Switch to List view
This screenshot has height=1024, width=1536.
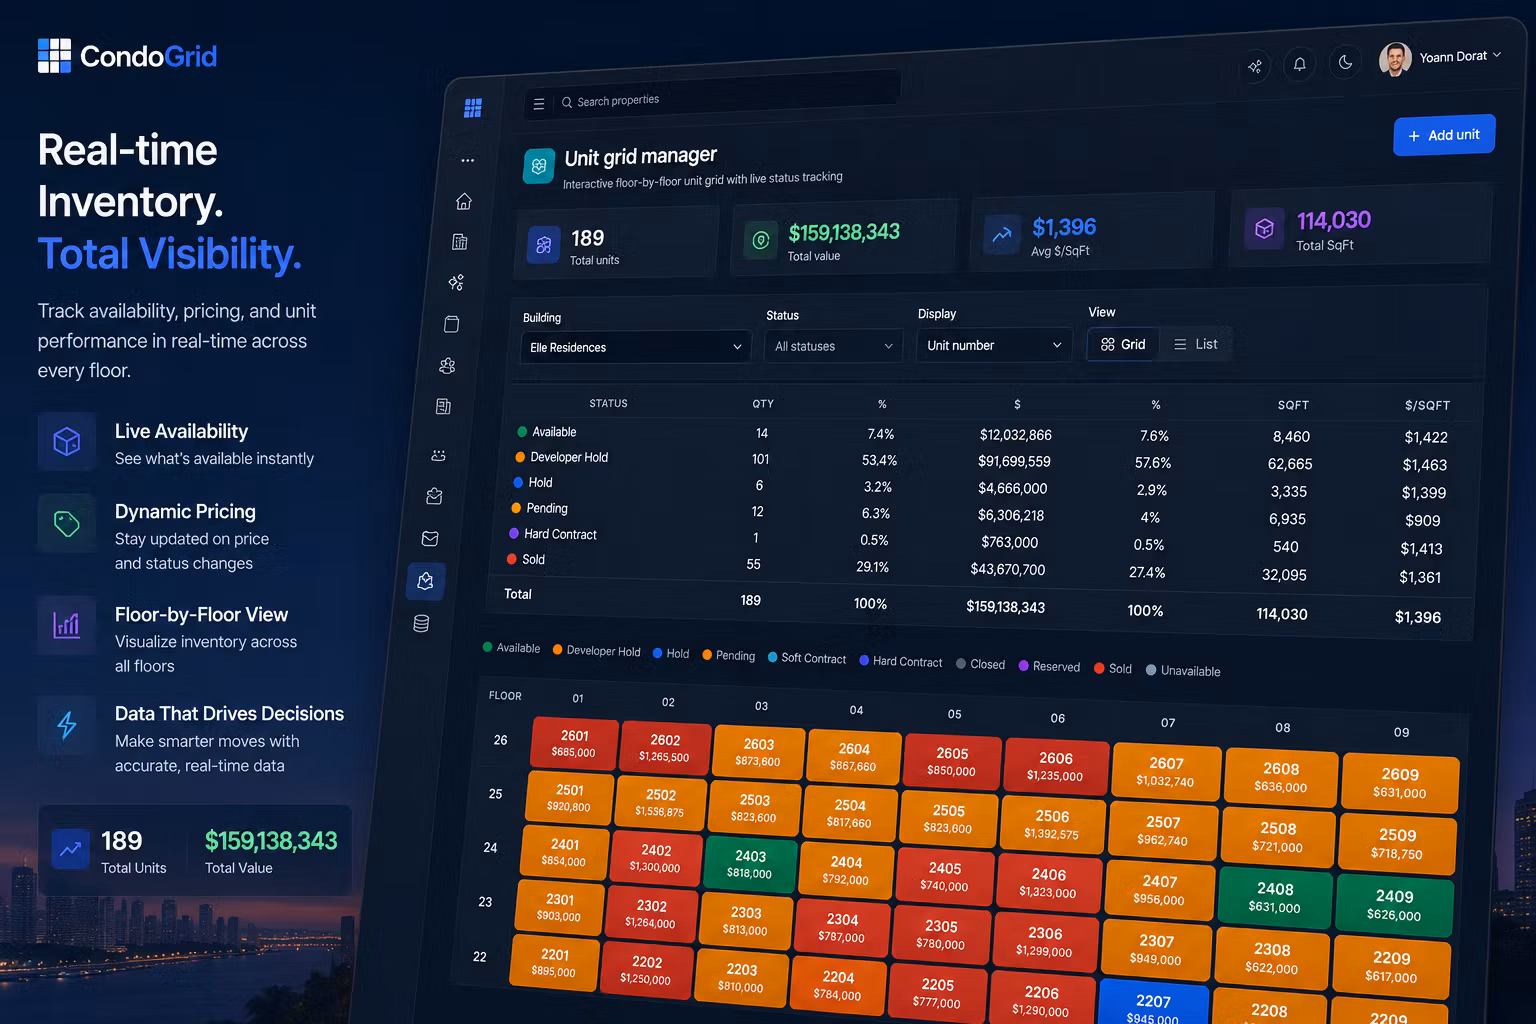click(1196, 344)
